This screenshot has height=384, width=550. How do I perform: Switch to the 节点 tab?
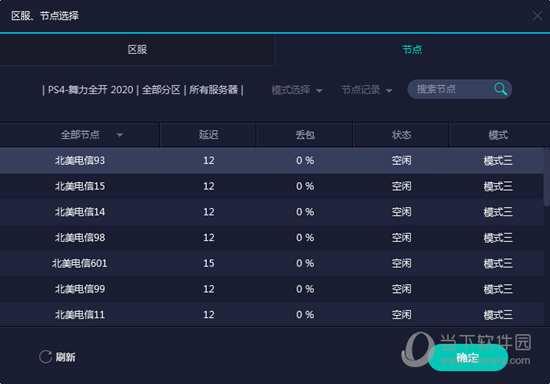[x=412, y=49]
